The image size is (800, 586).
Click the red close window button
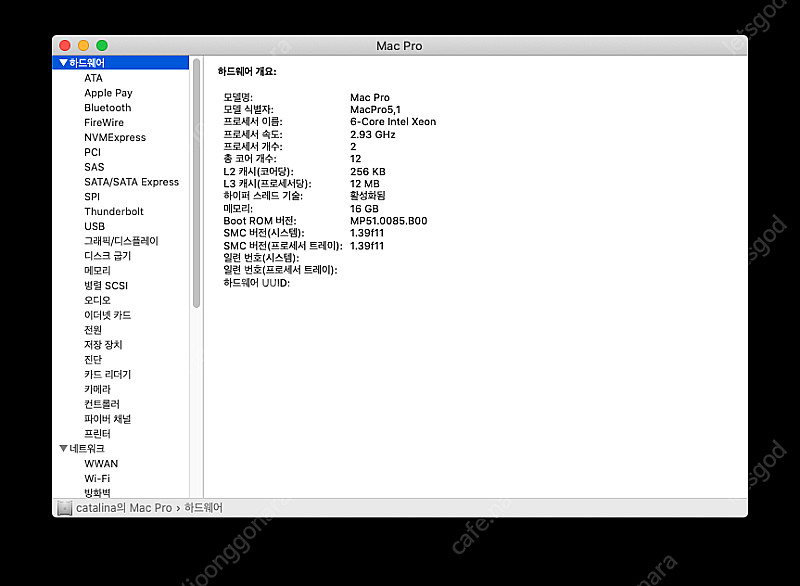coord(65,45)
